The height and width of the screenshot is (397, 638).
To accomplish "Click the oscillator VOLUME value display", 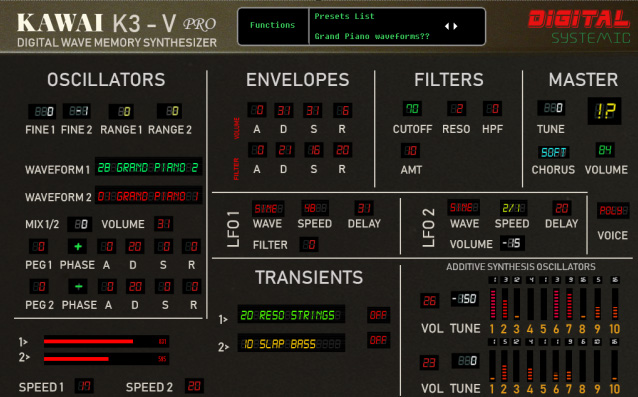I will point(164,224).
